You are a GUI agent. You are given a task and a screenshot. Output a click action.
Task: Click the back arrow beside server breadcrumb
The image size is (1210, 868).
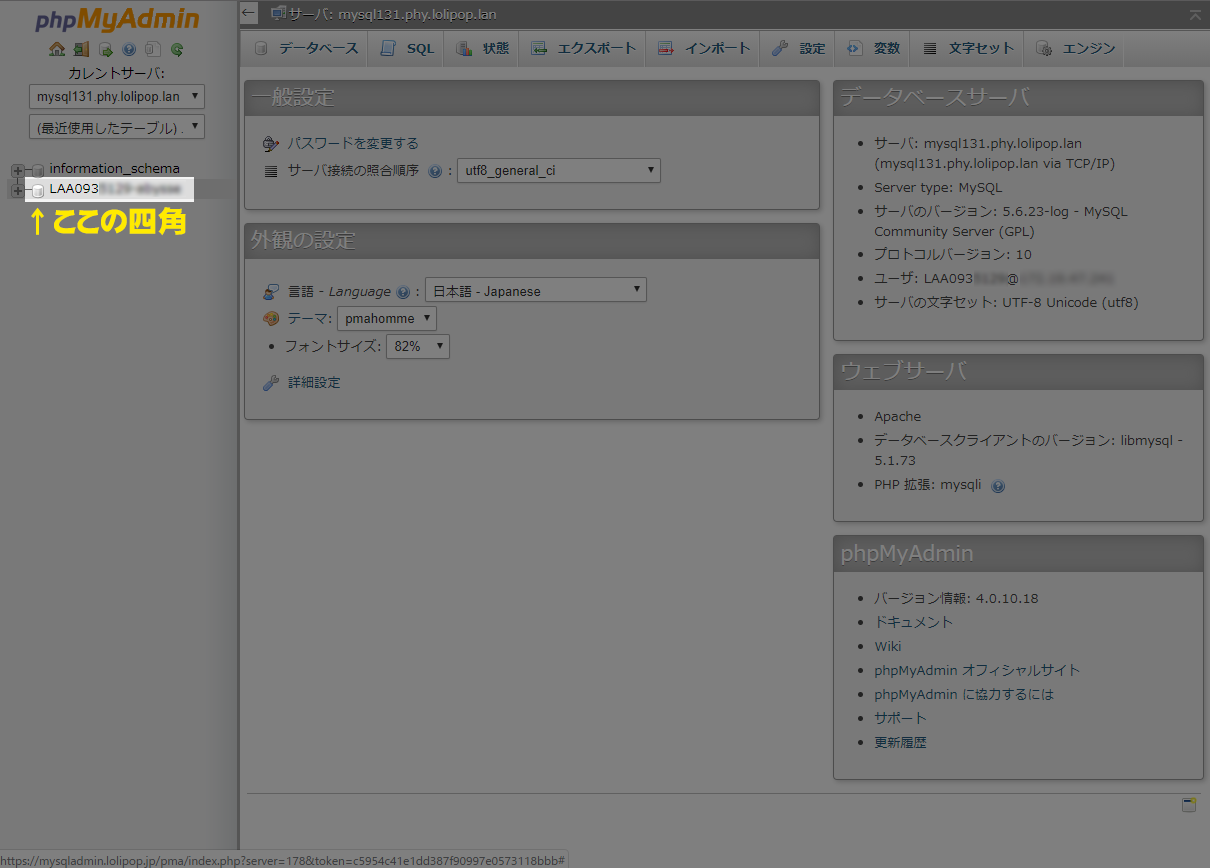click(x=250, y=15)
